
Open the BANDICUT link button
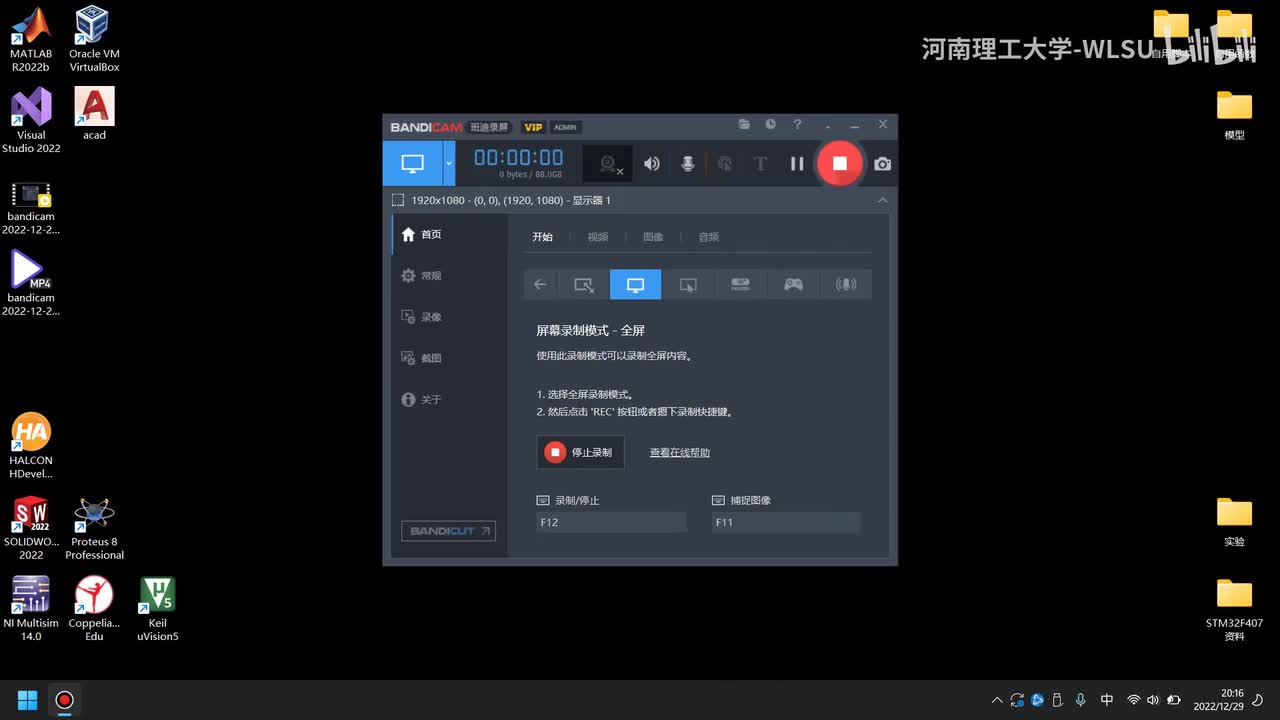click(448, 531)
